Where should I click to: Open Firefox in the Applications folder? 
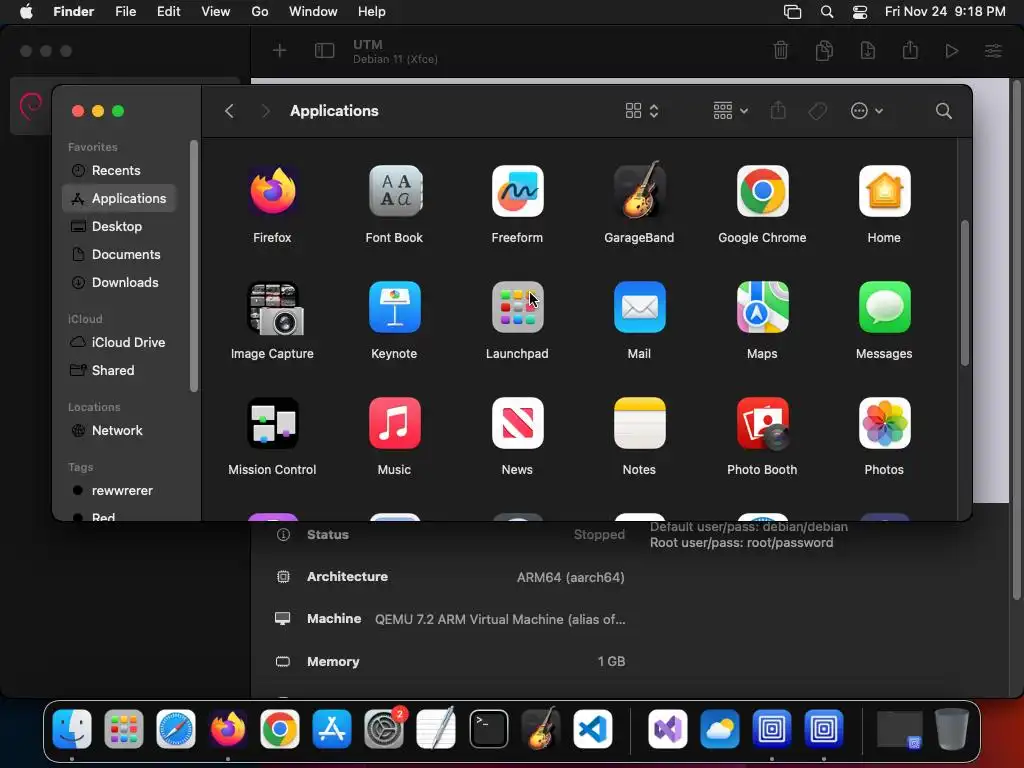(272, 191)
